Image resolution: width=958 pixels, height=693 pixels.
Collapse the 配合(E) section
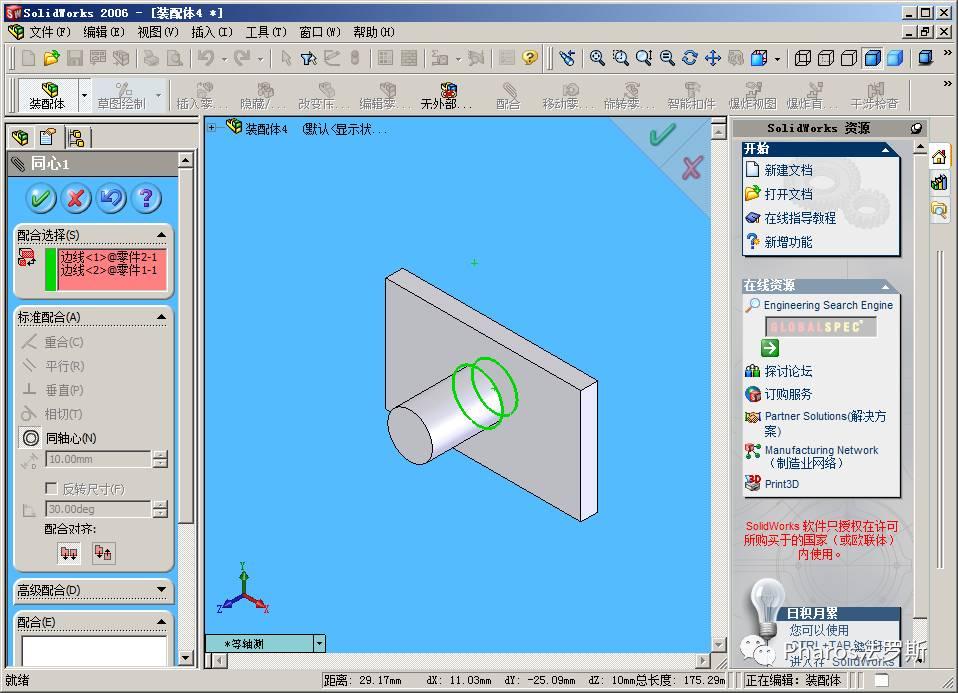click(161, 622)
